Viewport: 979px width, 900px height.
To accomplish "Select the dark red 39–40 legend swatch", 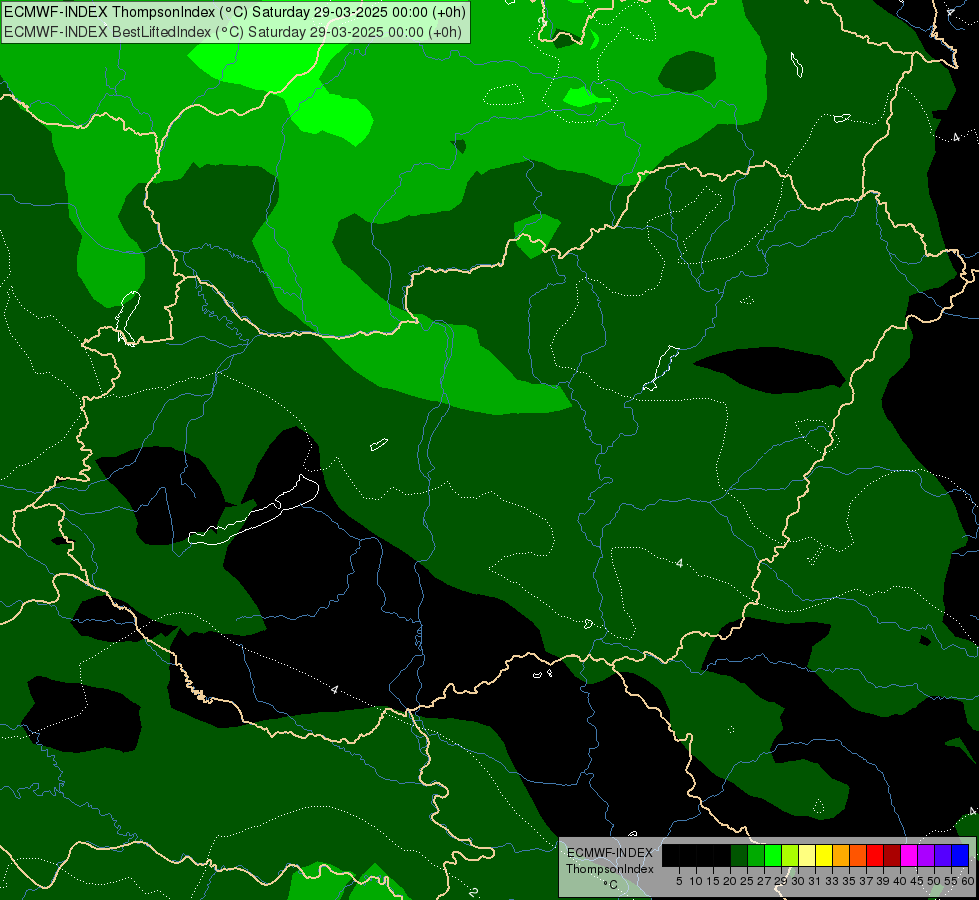I will [892, 855].
